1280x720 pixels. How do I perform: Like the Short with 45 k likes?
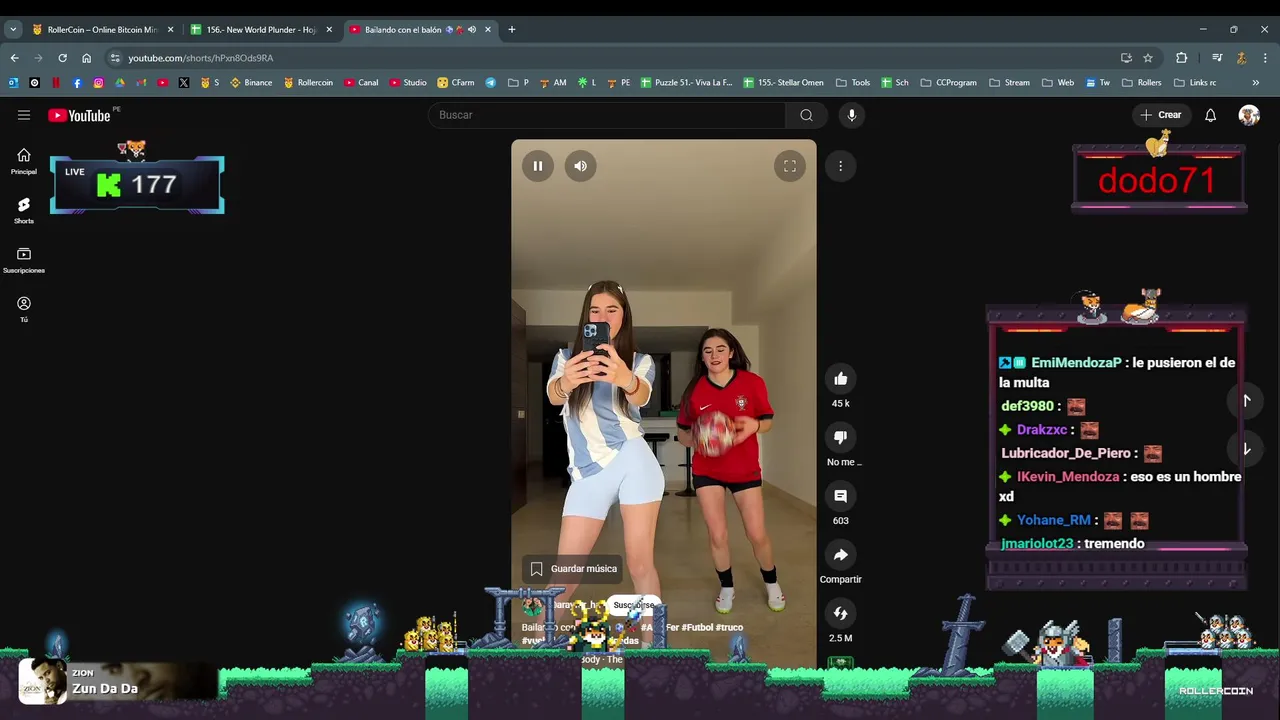(x=841, y=379)
